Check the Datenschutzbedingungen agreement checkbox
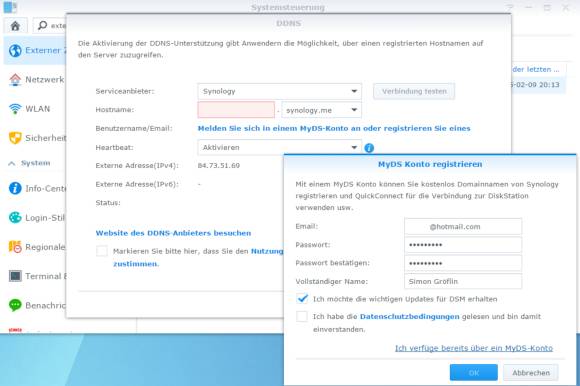580x386 pixels. click(302, 316)
